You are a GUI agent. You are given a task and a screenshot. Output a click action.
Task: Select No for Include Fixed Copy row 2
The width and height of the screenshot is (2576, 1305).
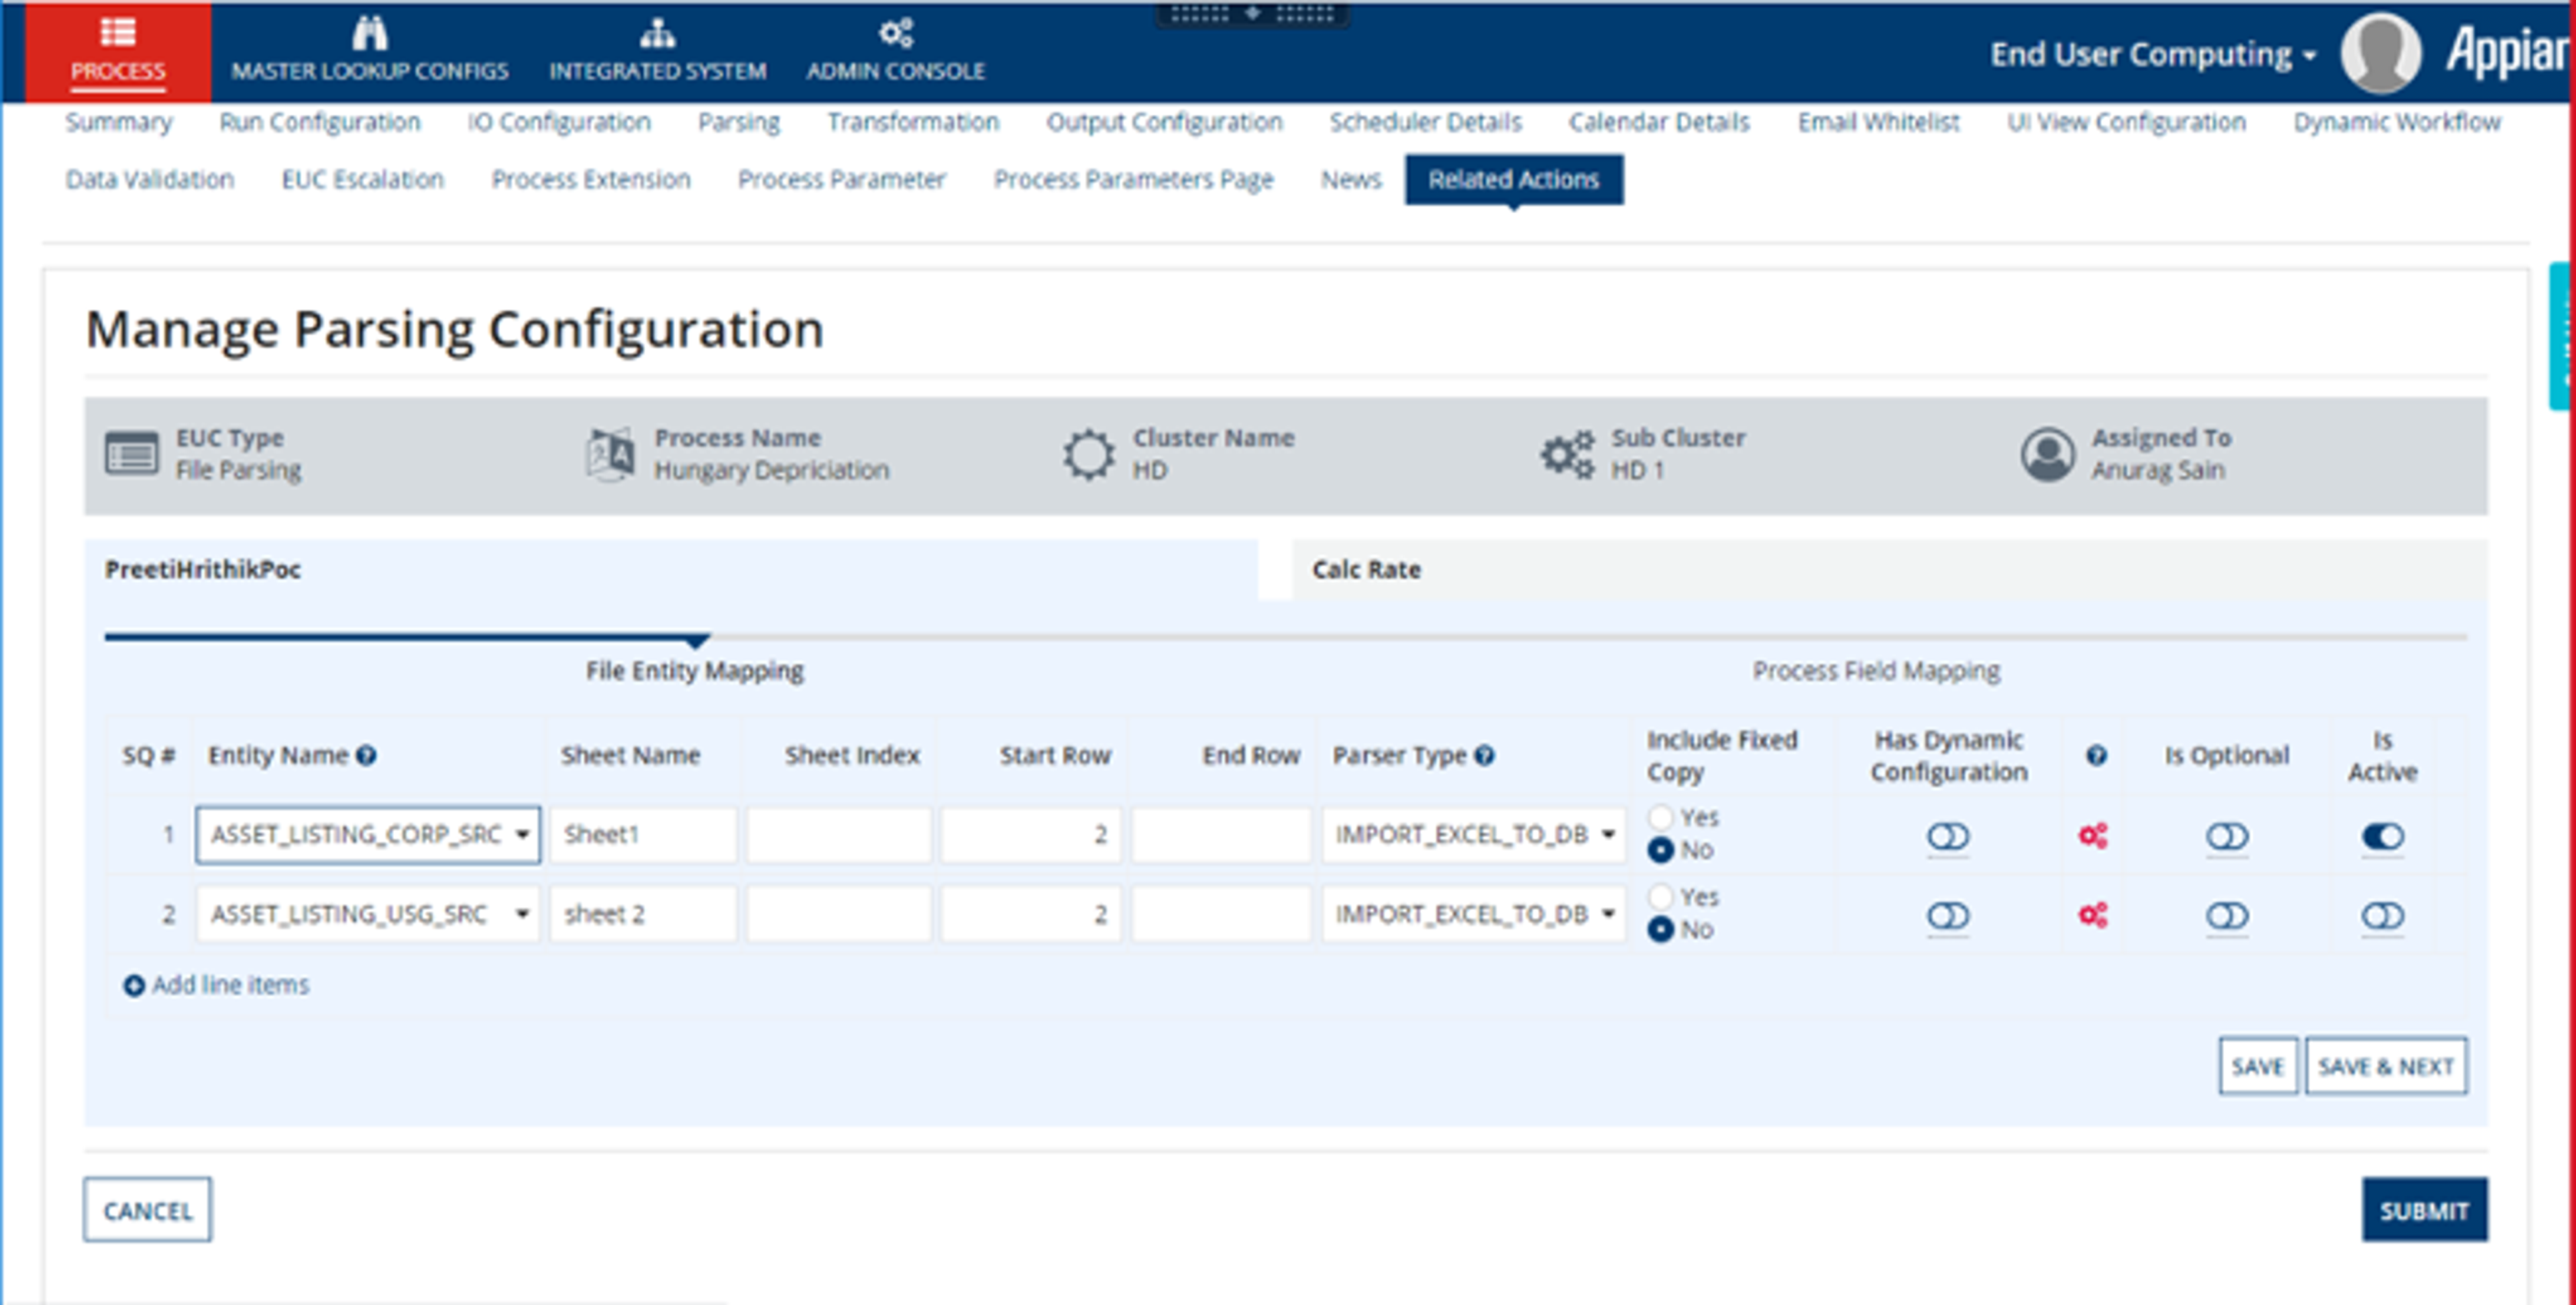tap(1660, 929)
